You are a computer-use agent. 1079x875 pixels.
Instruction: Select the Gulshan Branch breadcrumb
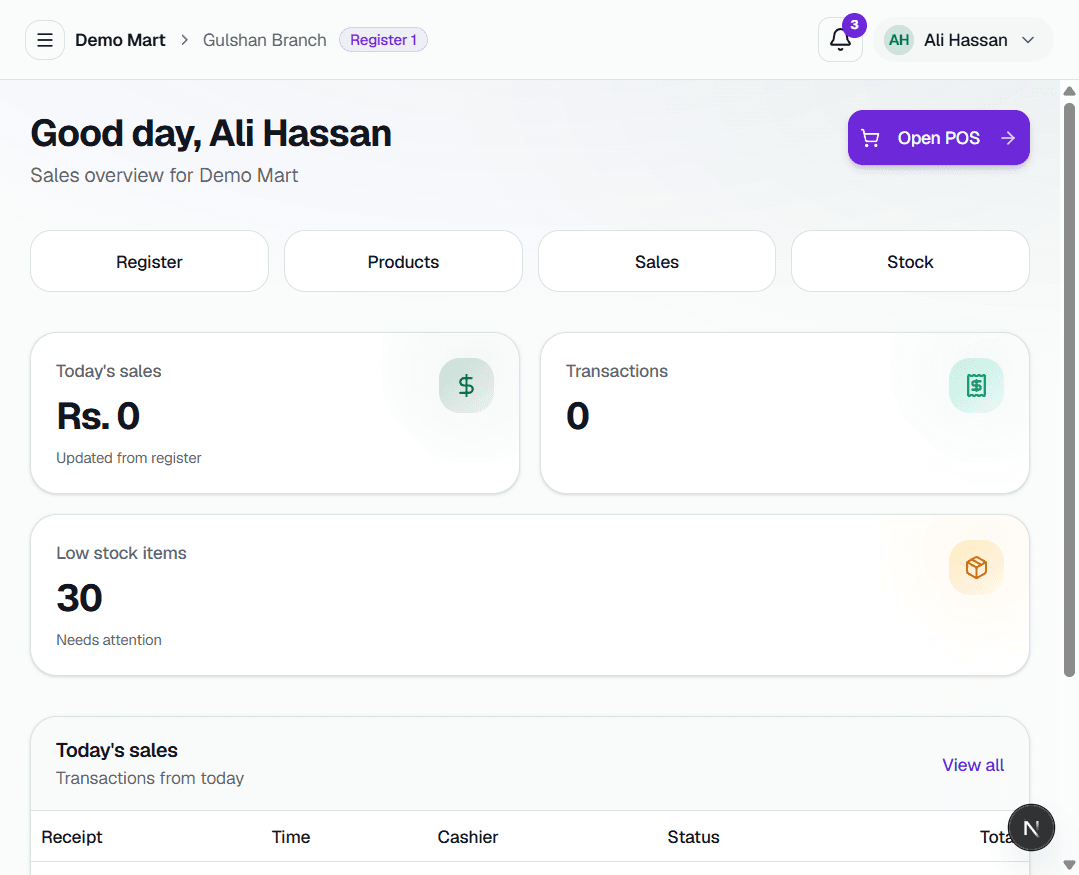pyautogui.click(x=264, y=40)
